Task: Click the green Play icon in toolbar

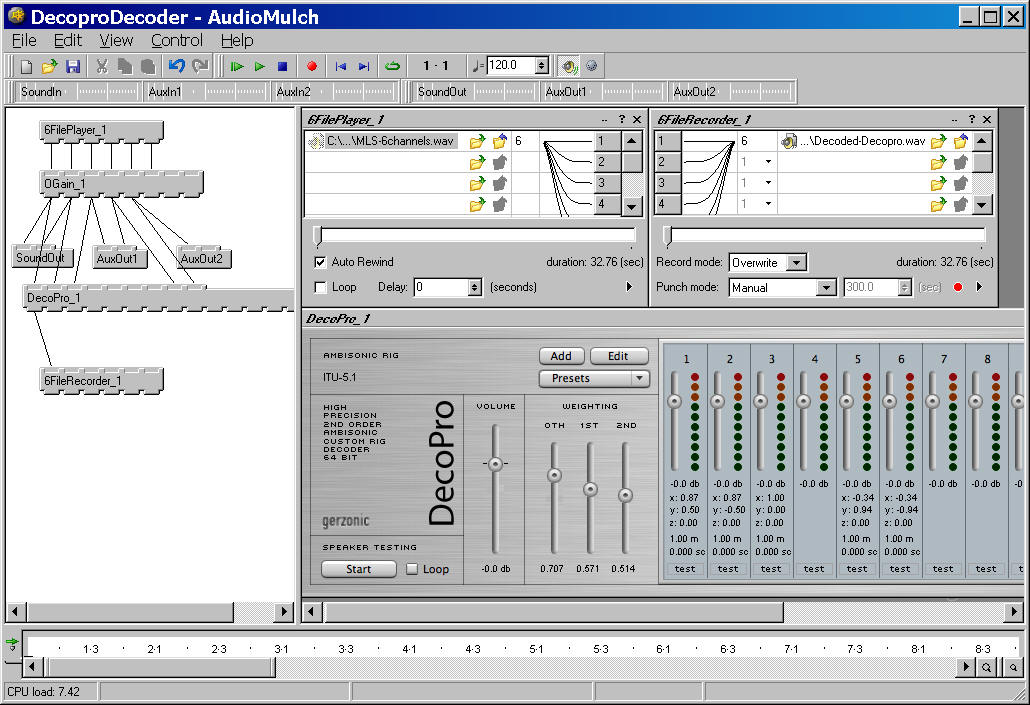Action: [x=260, y=66]
